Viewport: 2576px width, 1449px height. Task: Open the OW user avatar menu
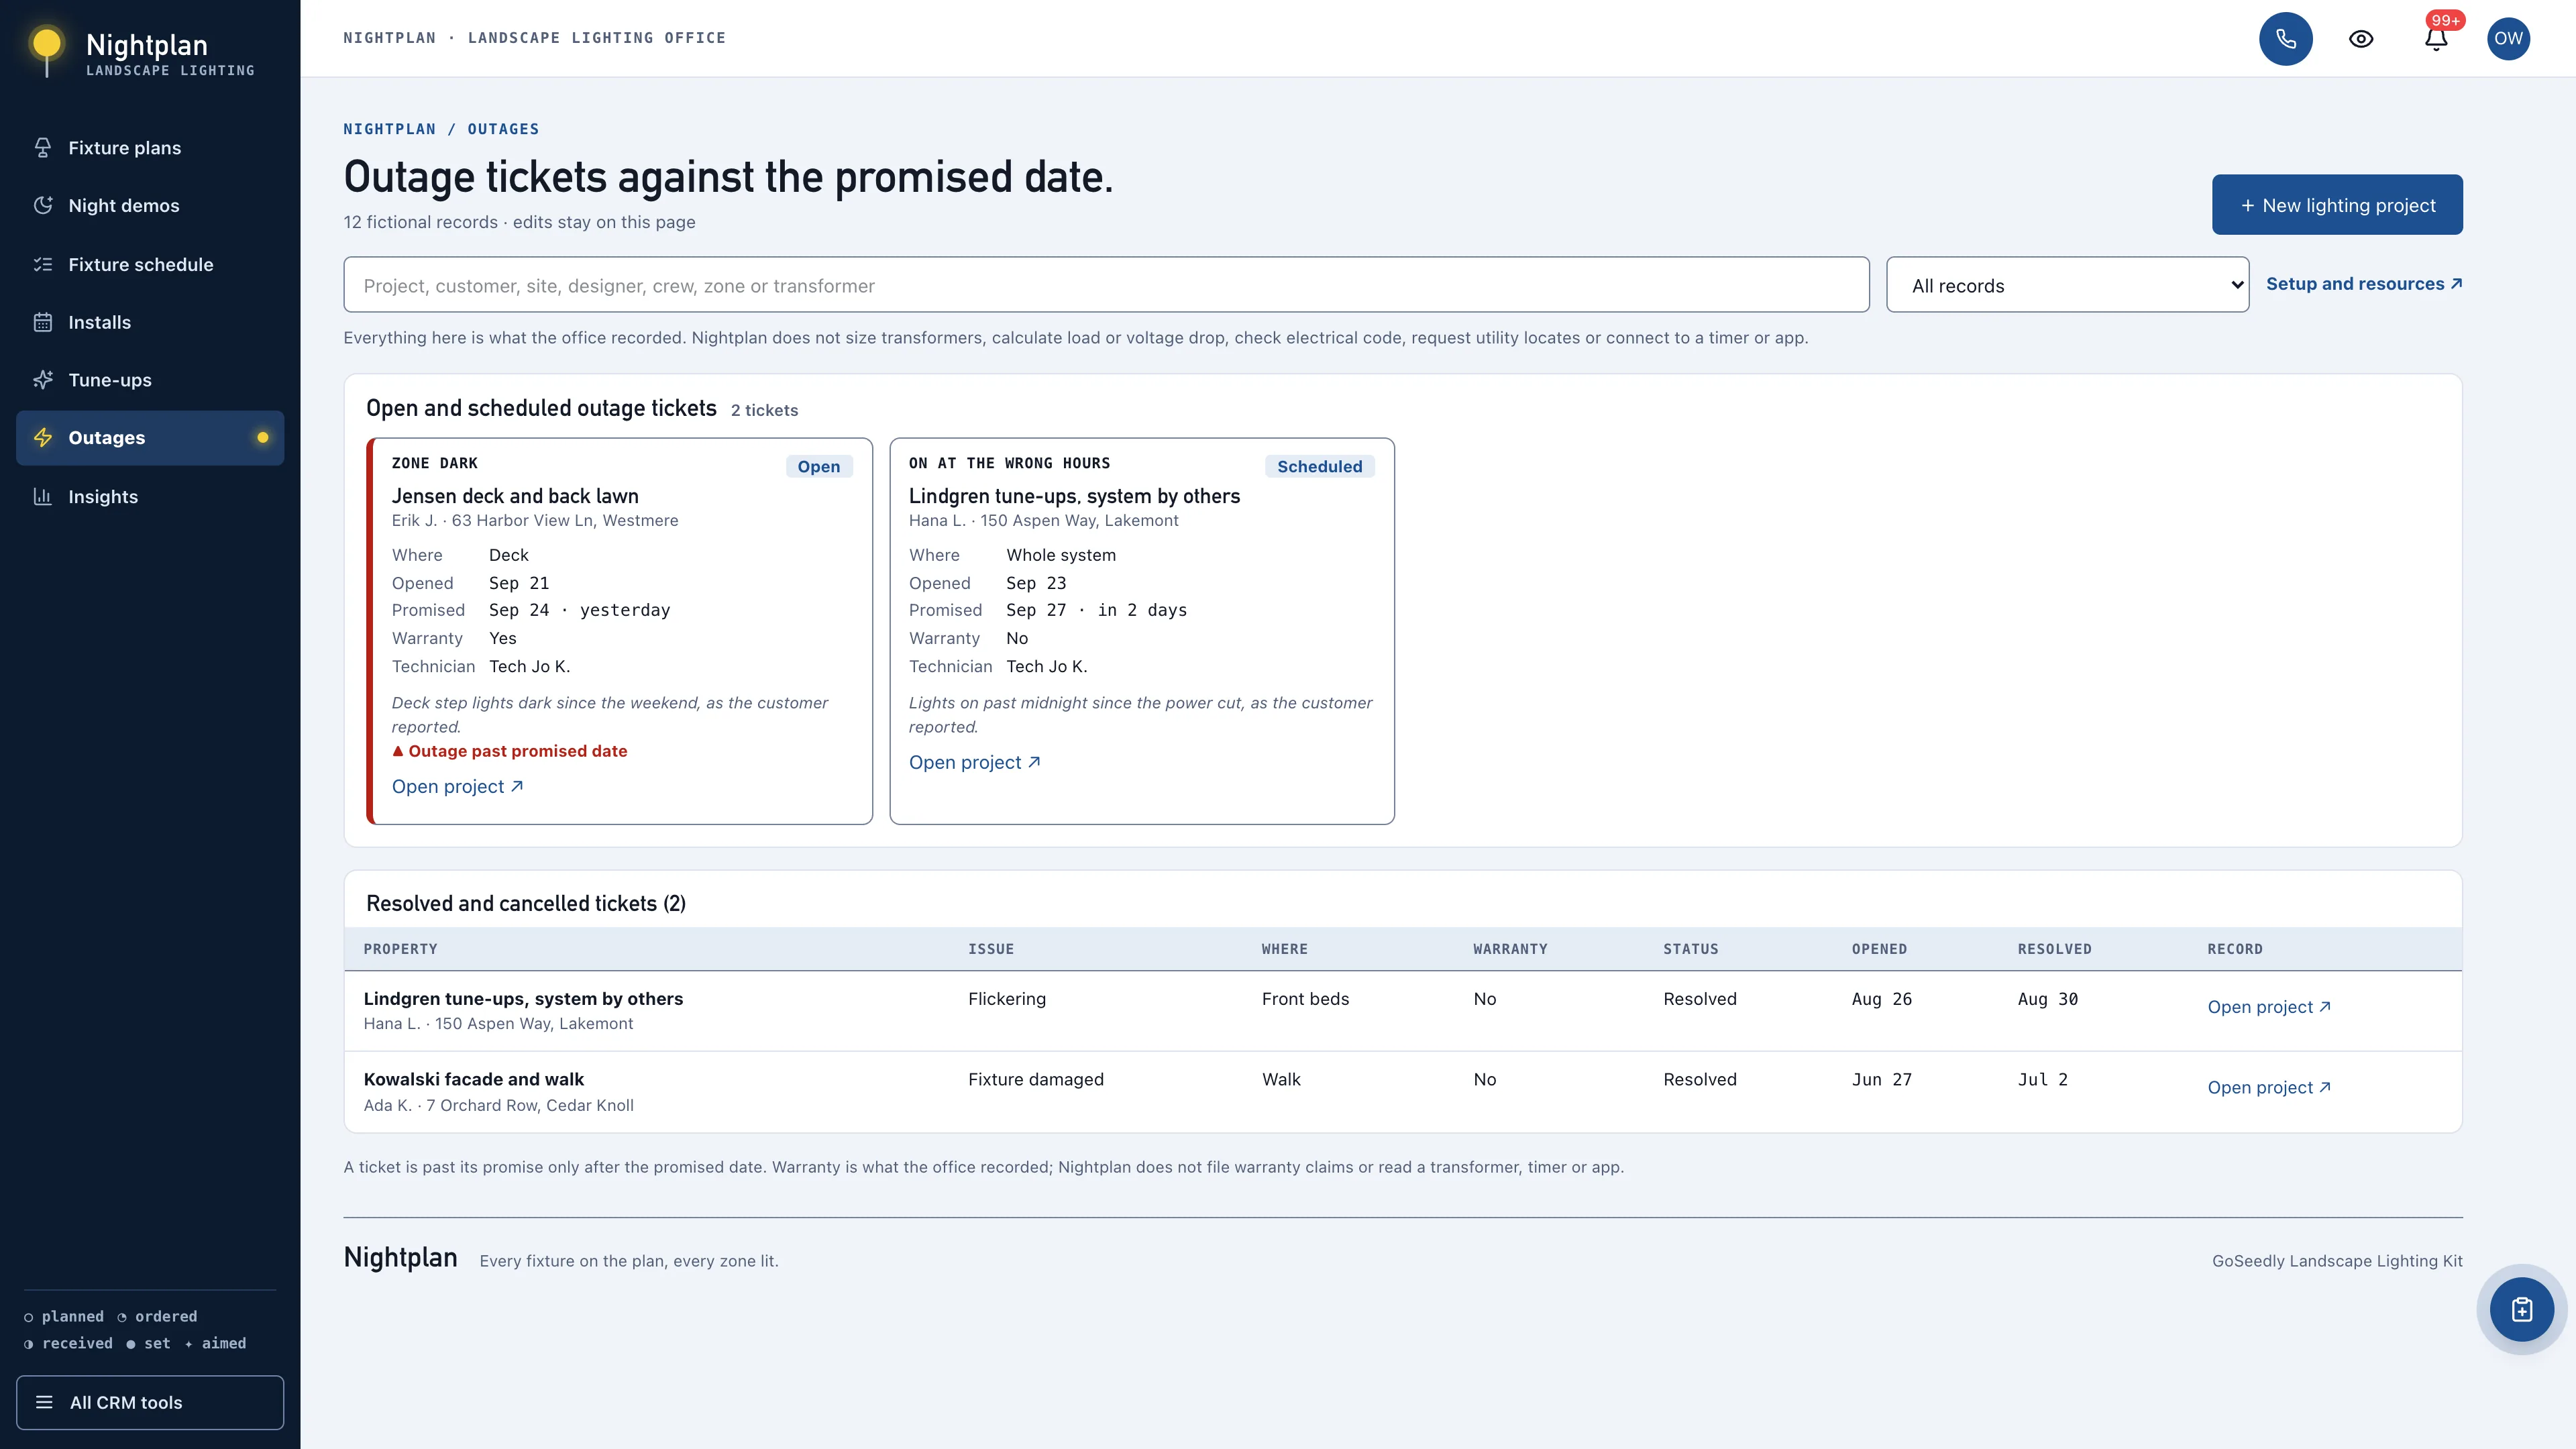2508,39
